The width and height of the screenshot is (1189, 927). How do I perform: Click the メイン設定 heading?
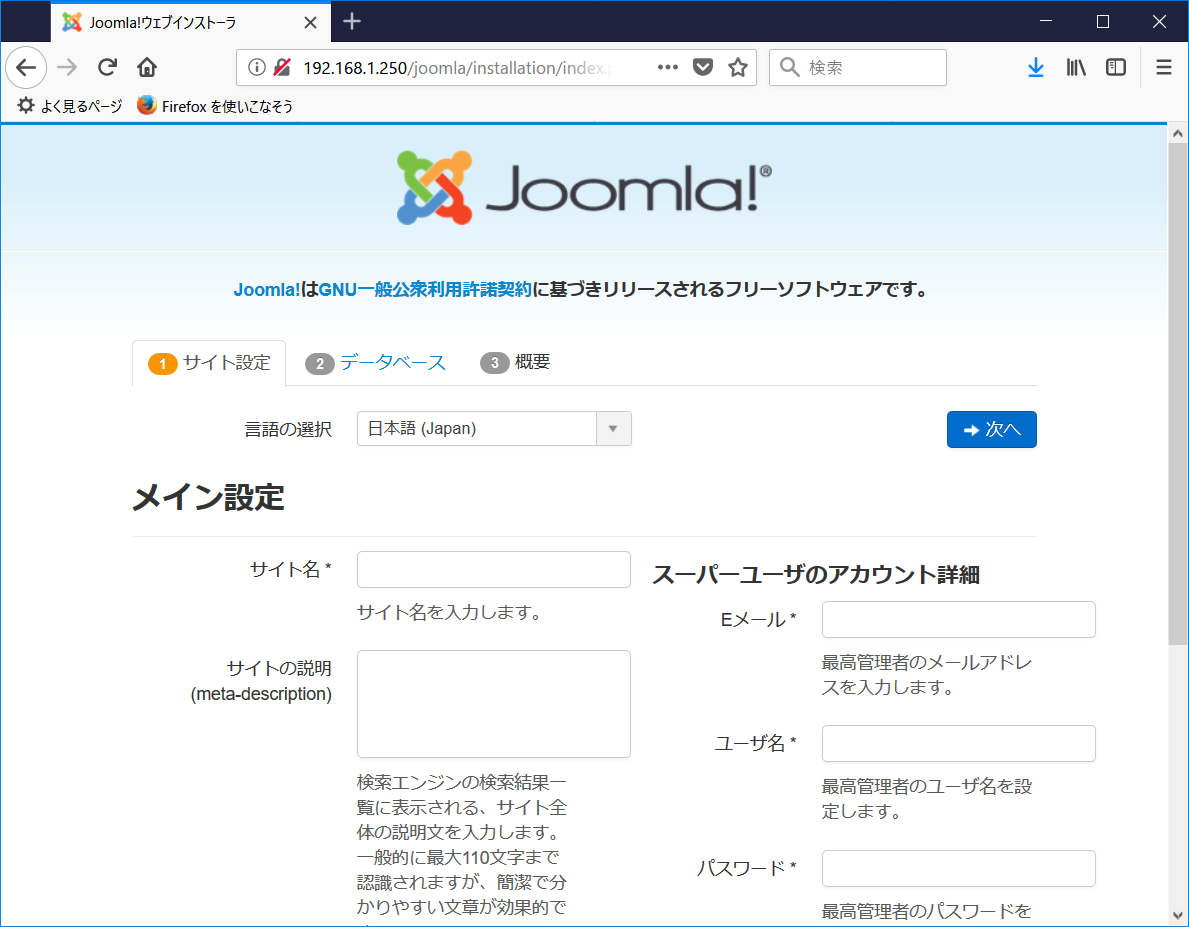[209, 498]
